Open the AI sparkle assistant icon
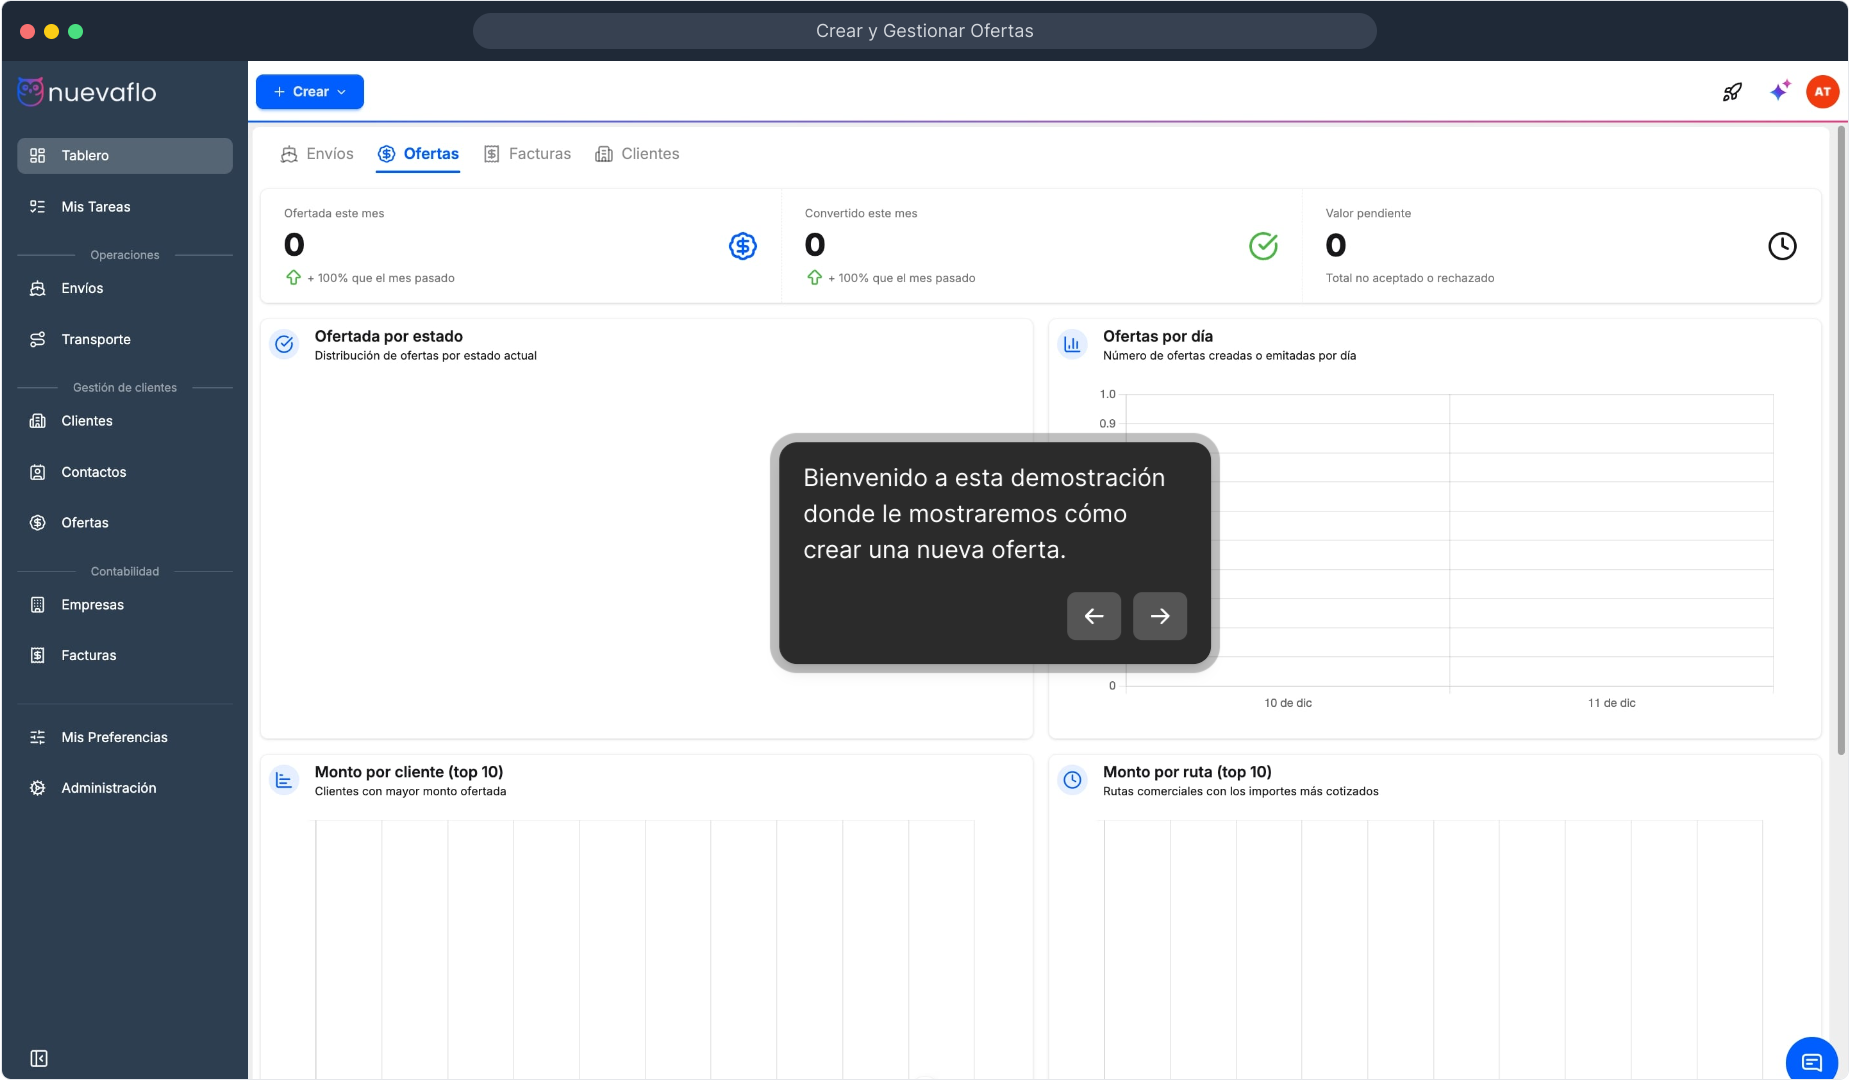The width and height of the screenshot is (1850, 1080). click(x=1779, y=91)
